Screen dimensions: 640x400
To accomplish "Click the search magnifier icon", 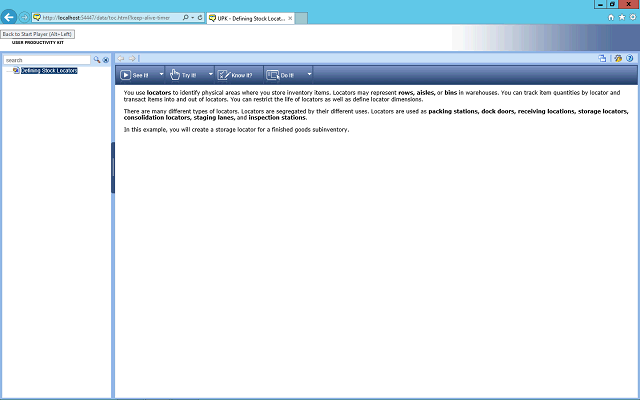I will click(97, 60).
